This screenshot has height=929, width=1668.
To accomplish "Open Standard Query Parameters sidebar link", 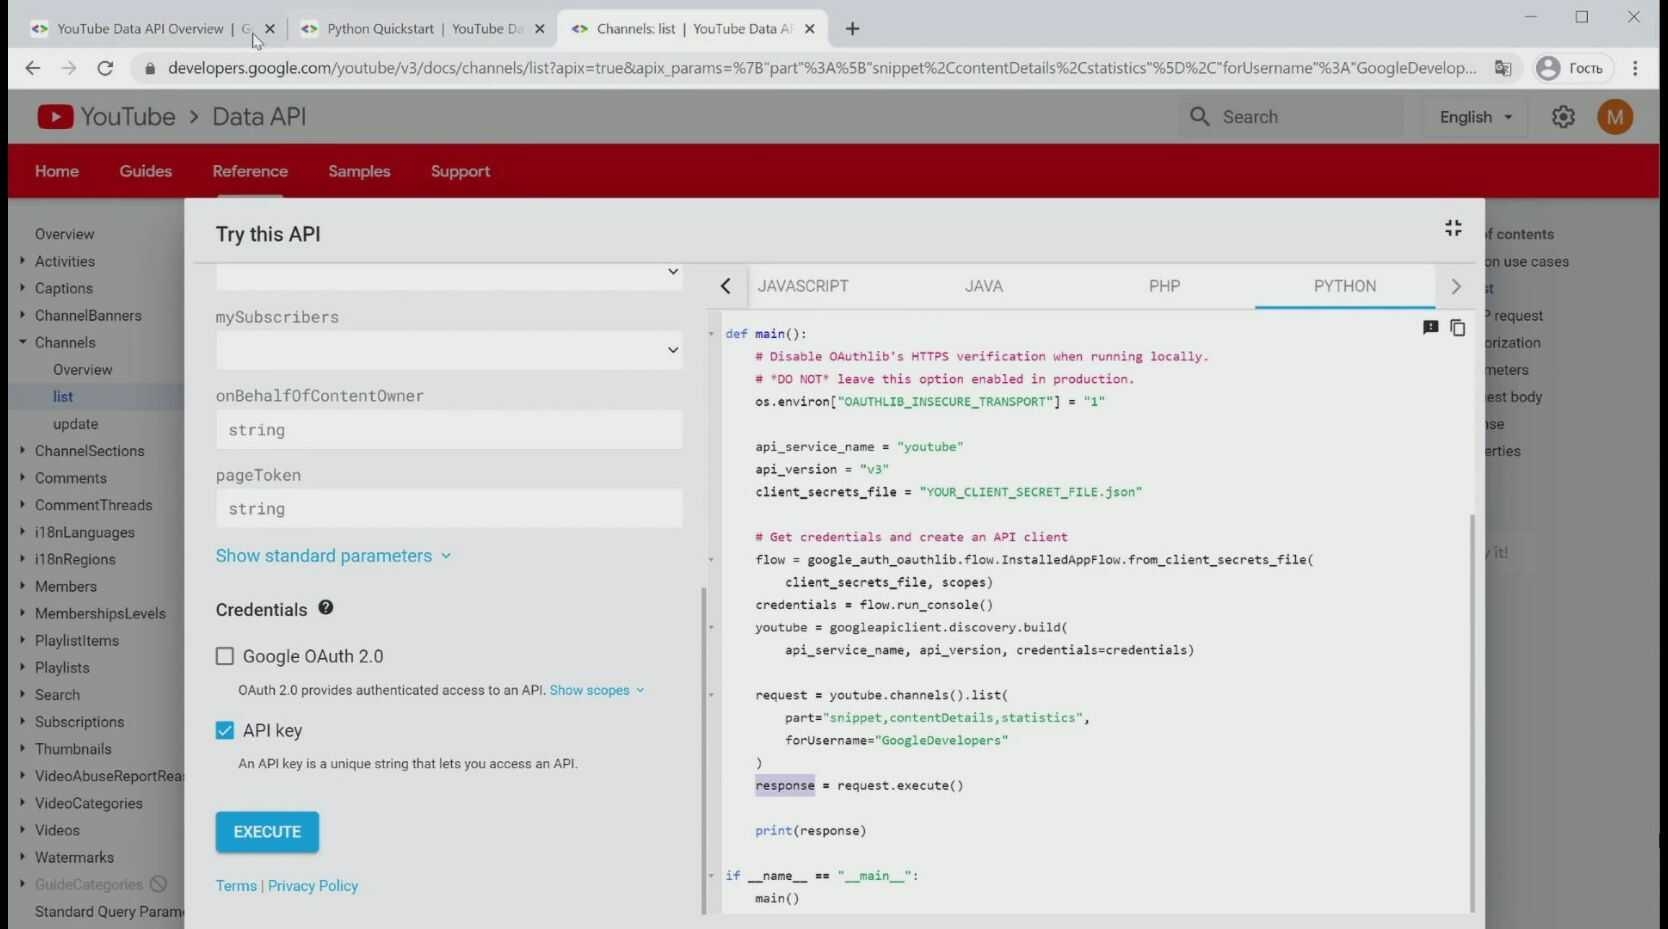I will click(109, 912).
